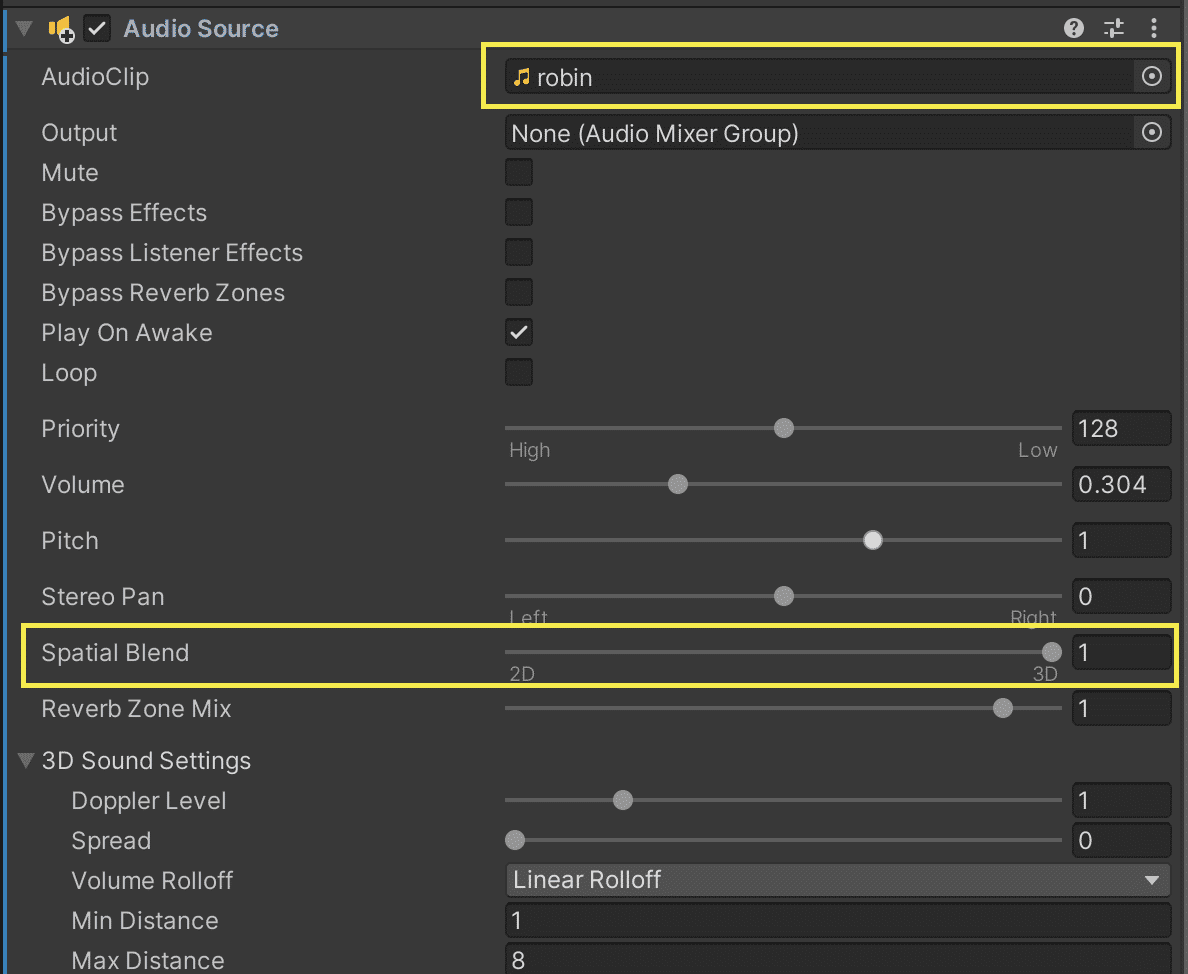Image resolution: width=1188 pixels, height=974 pixels.
Task: Click the AudioClip object picker circle
Action: point(1152,77)
